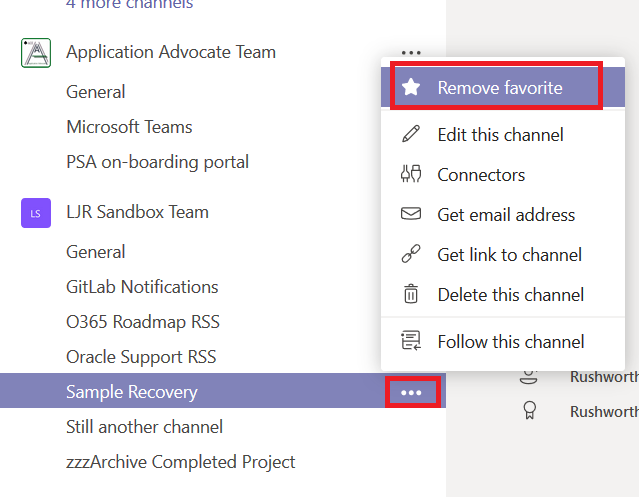Screen dimensions: 639x497
Task: Select the PSA on-boarding portal channel
Action: tap(157, 162)
